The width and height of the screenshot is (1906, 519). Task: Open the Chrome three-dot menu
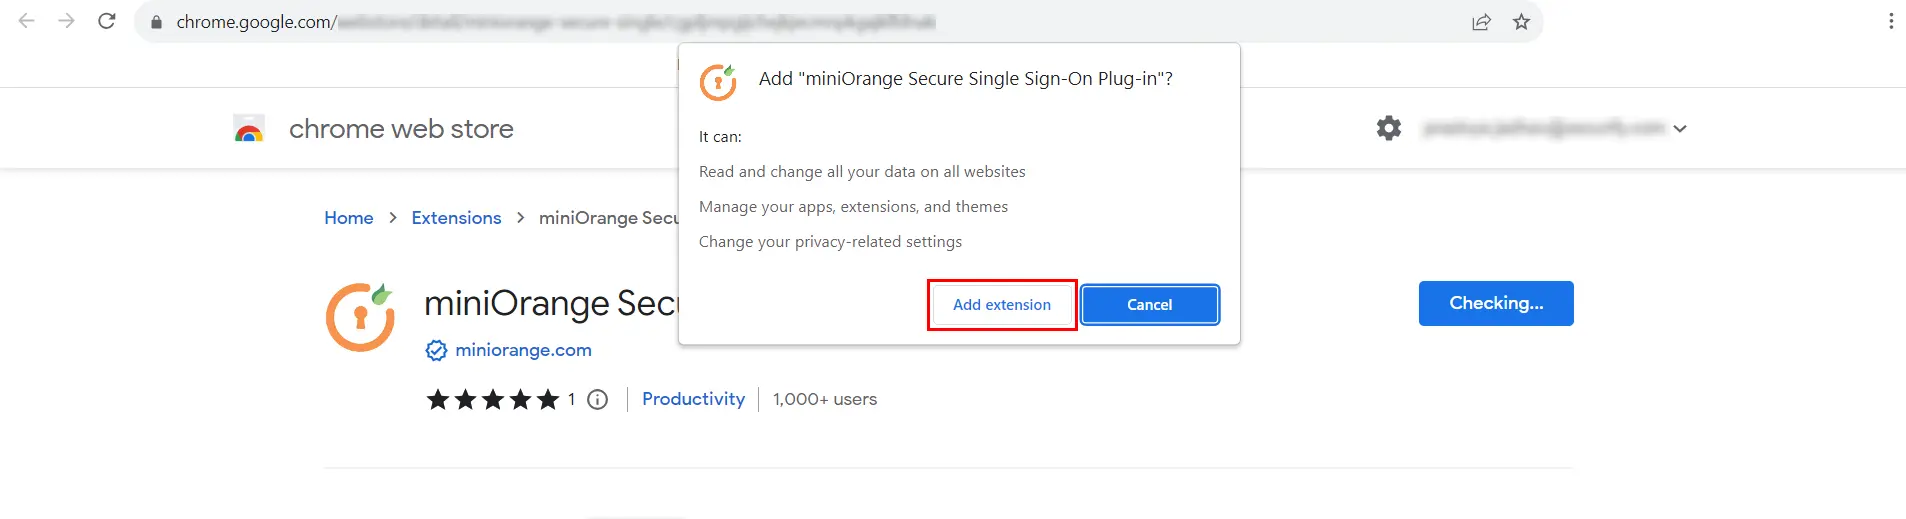pyautogui.click(x=1891, y=21)
